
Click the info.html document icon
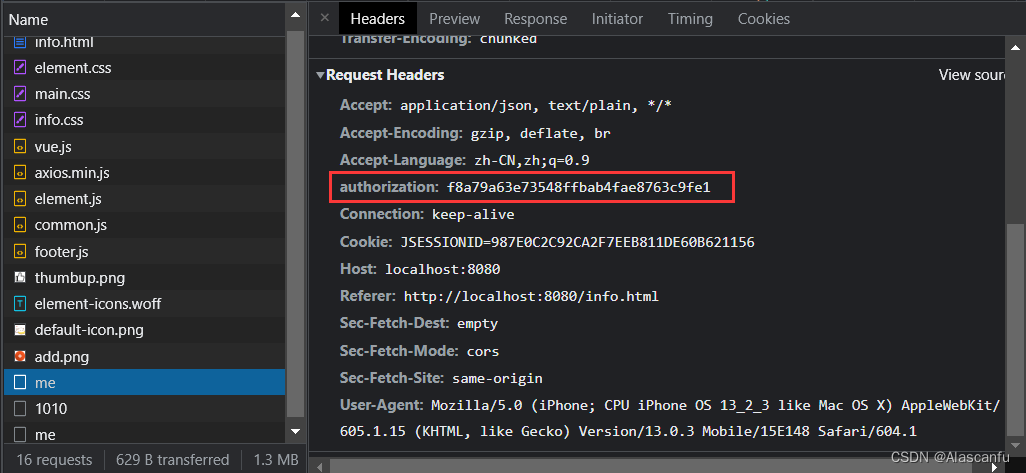click(20, 43)
